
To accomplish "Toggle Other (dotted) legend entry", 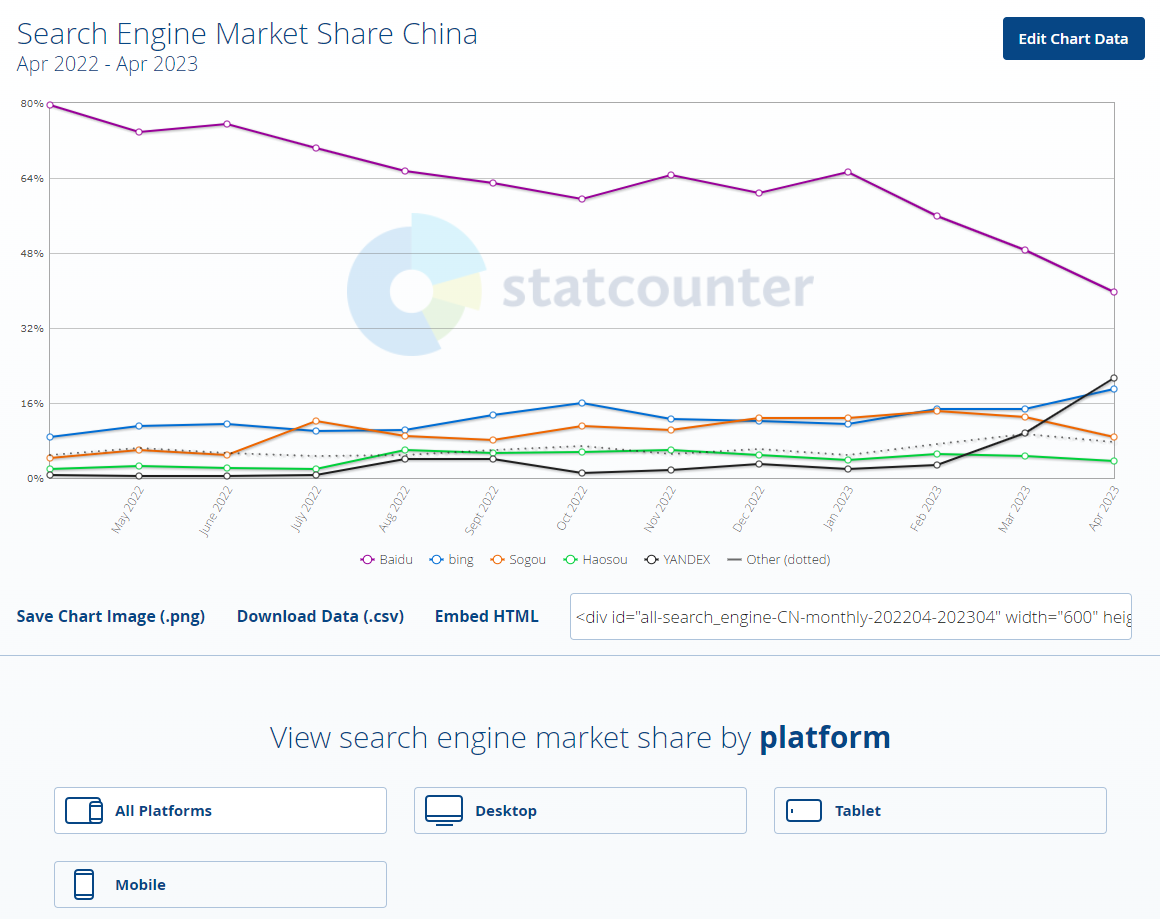I will point(779,560).
